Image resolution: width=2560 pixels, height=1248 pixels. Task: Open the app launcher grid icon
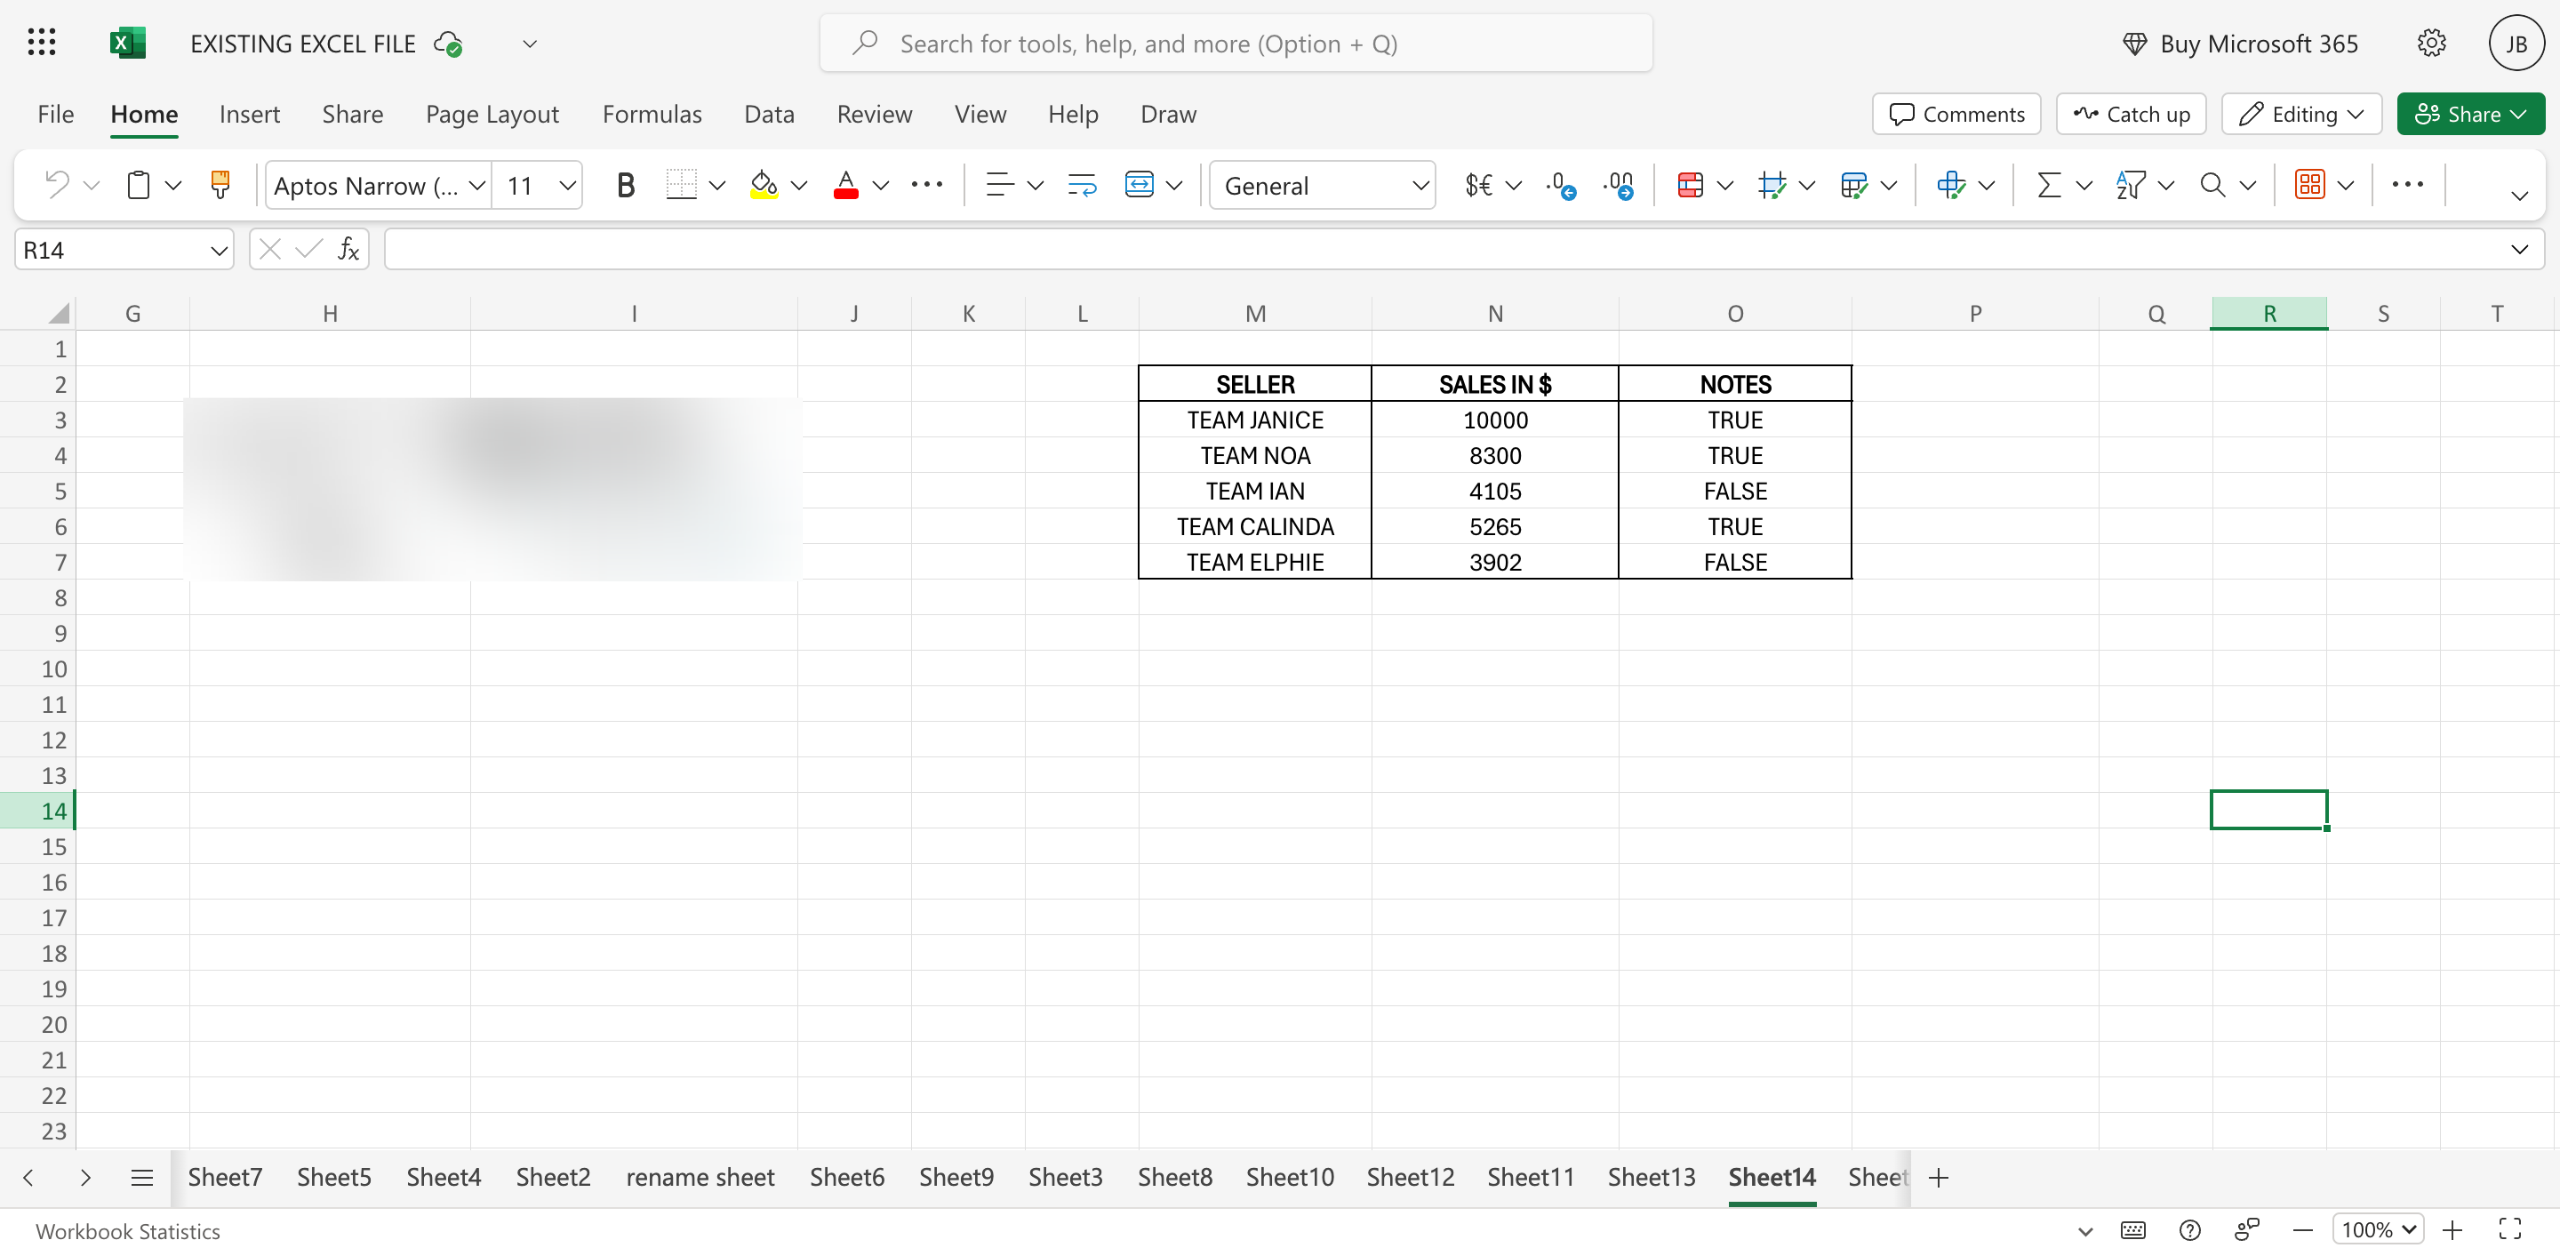click(x=42, y=43)
